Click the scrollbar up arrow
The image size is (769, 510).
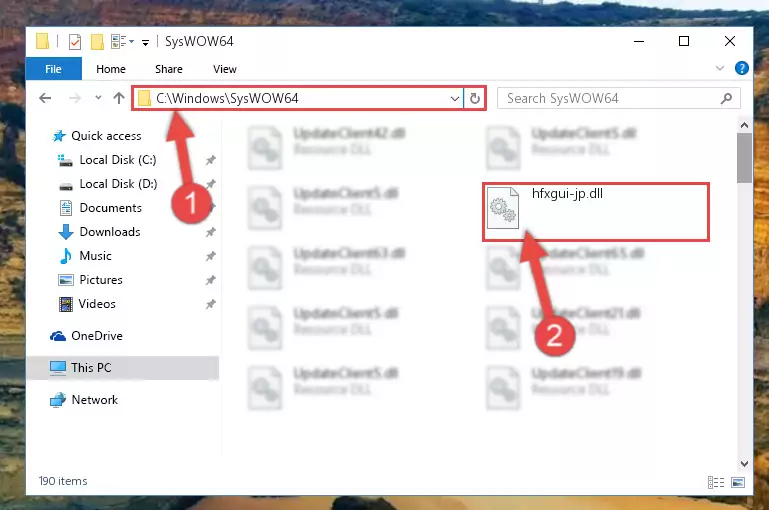[744, 126]
